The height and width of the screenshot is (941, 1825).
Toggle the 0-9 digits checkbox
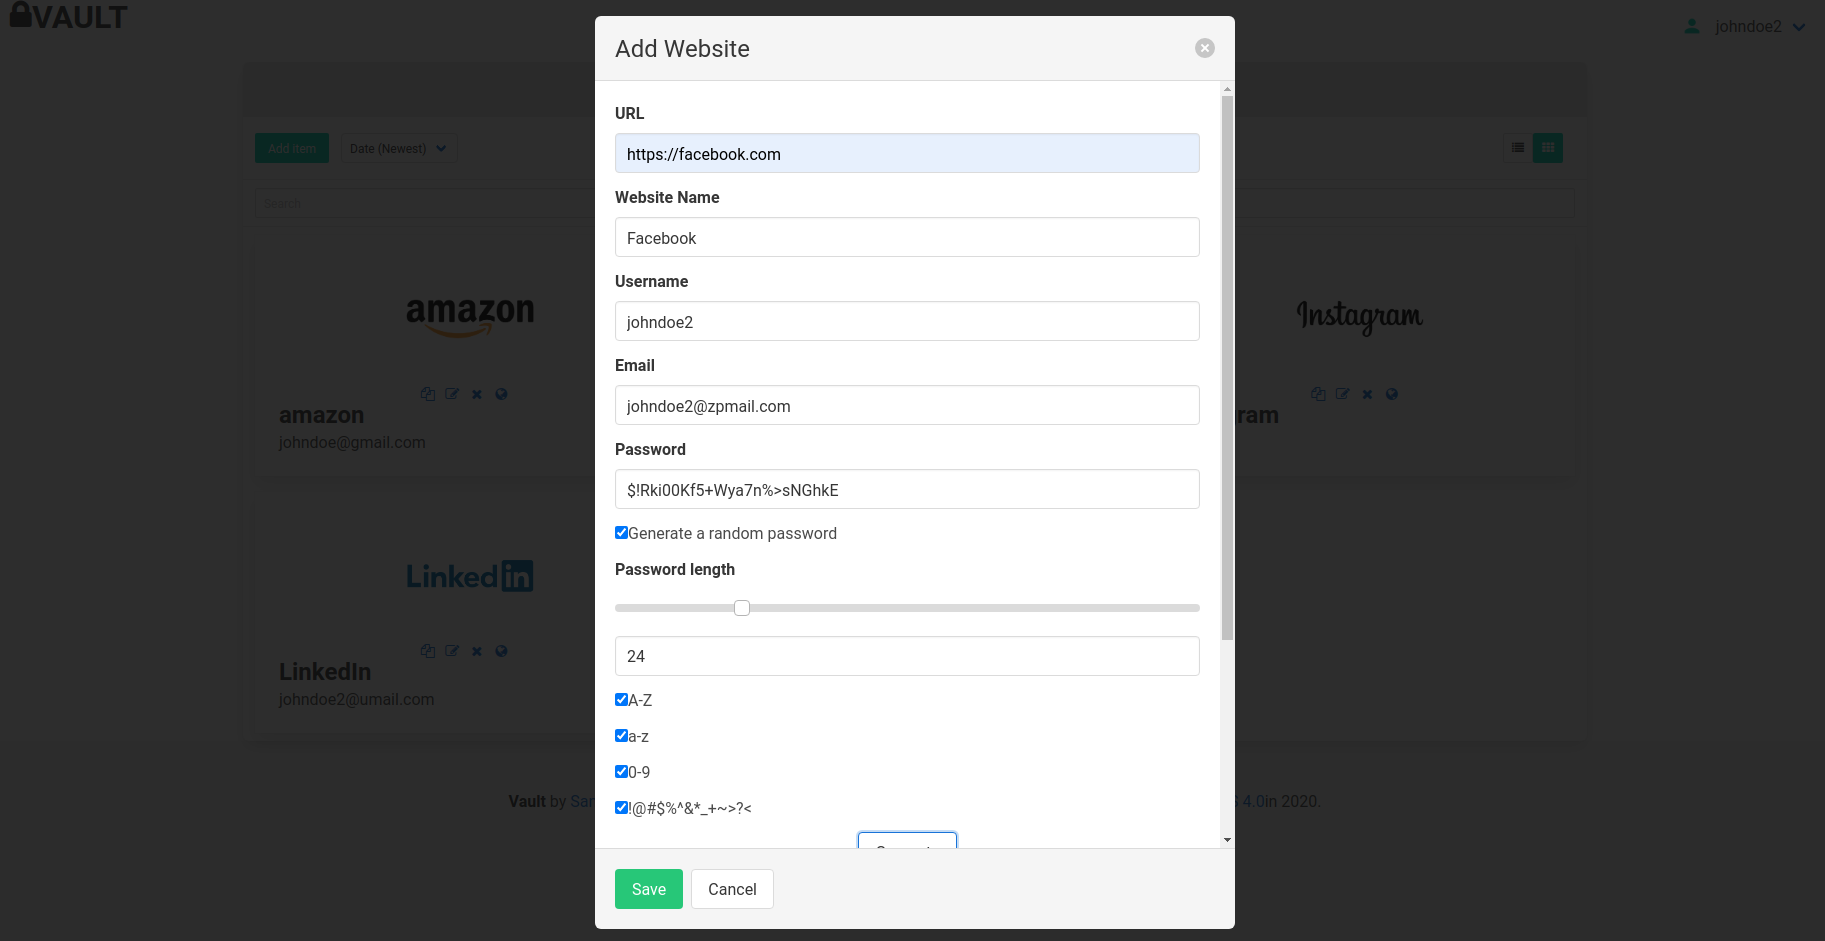click(x=621, y=772)
